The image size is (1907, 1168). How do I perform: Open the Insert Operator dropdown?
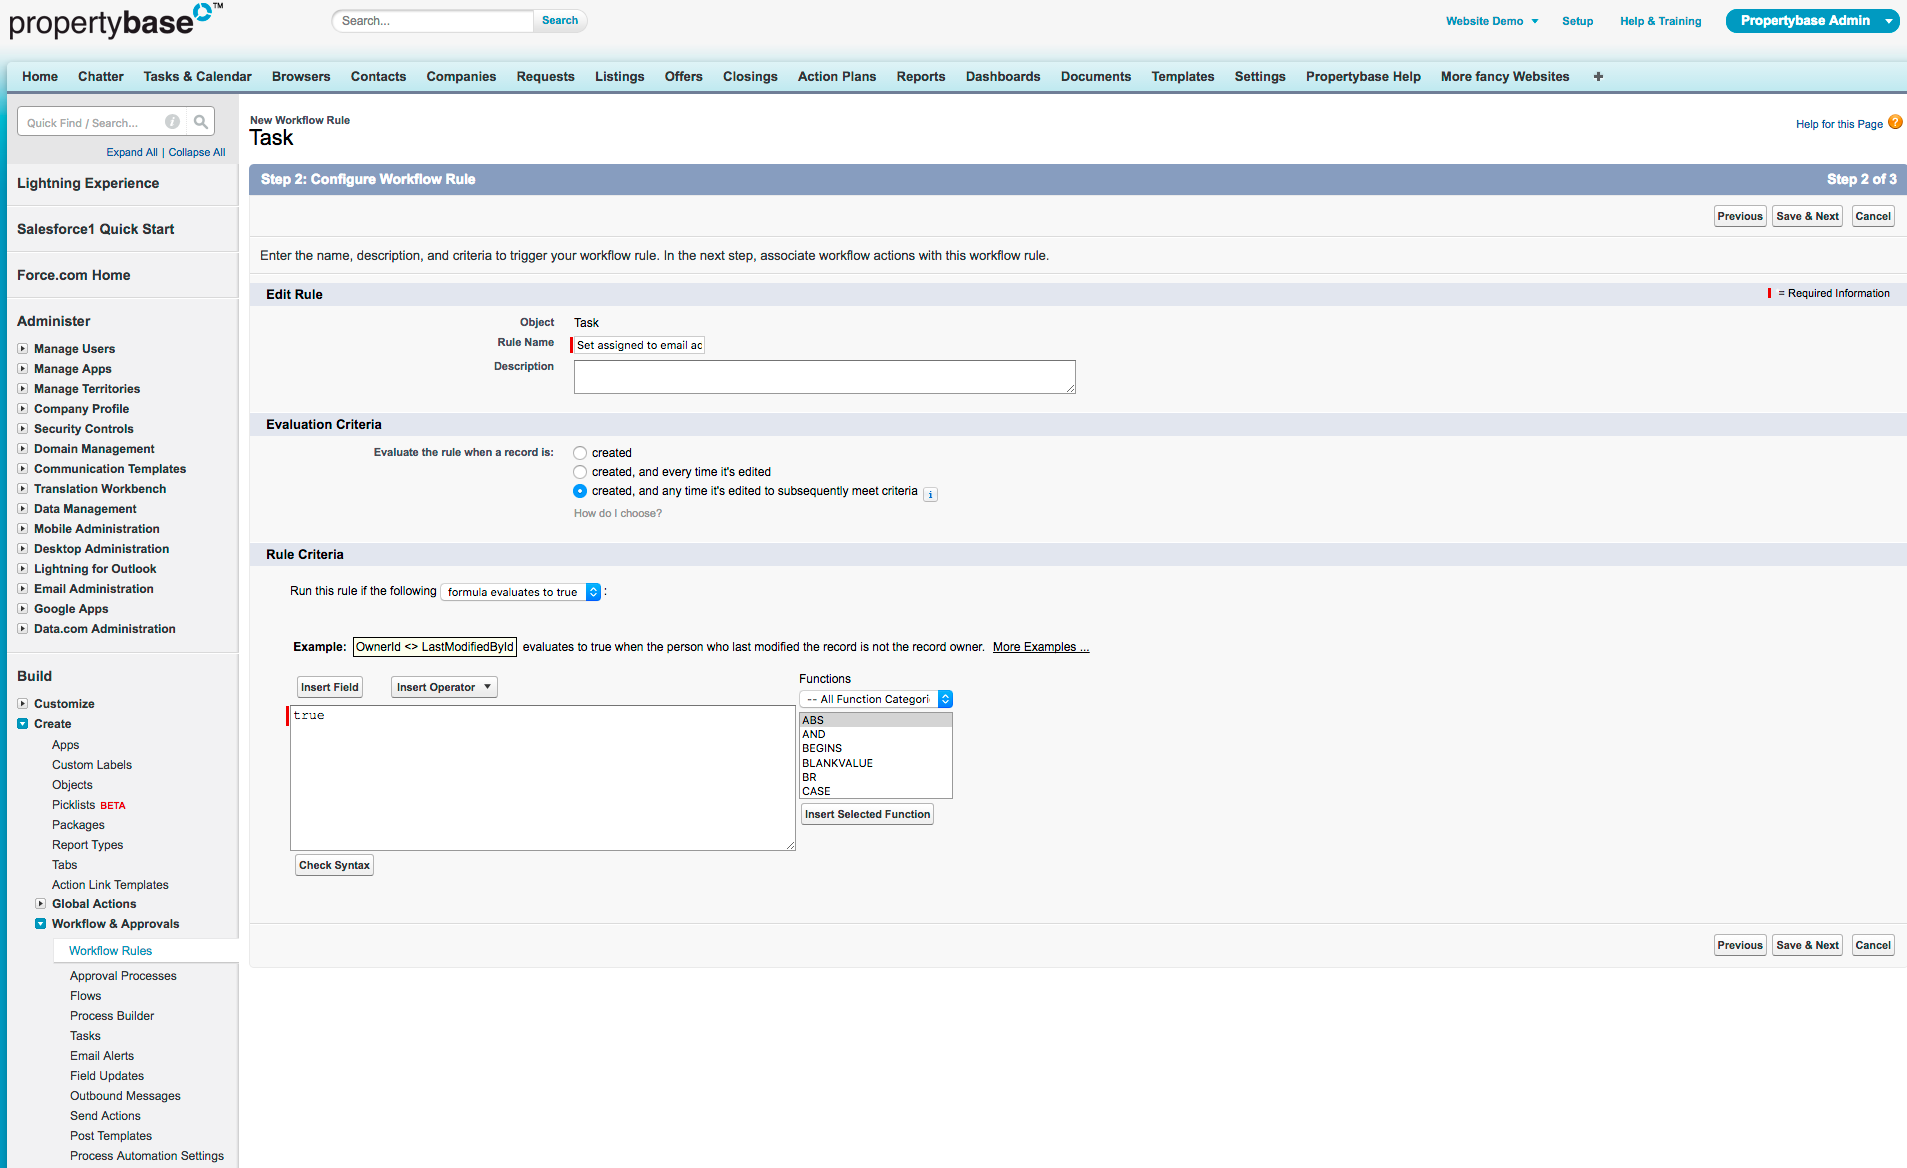pyautogui.click(x=444, y=687)
